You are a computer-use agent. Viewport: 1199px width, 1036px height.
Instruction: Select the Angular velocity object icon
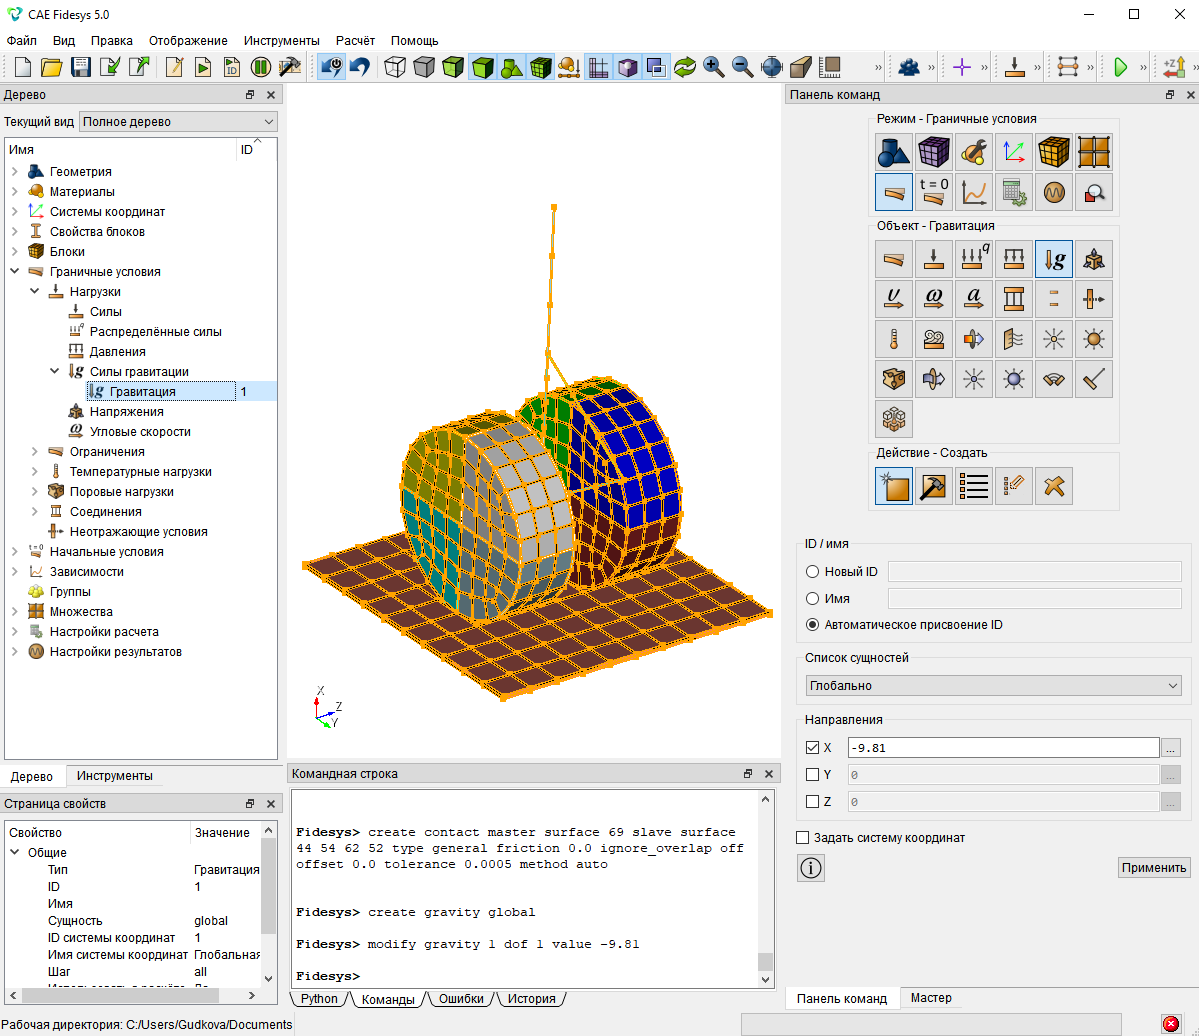click(934, 299)
